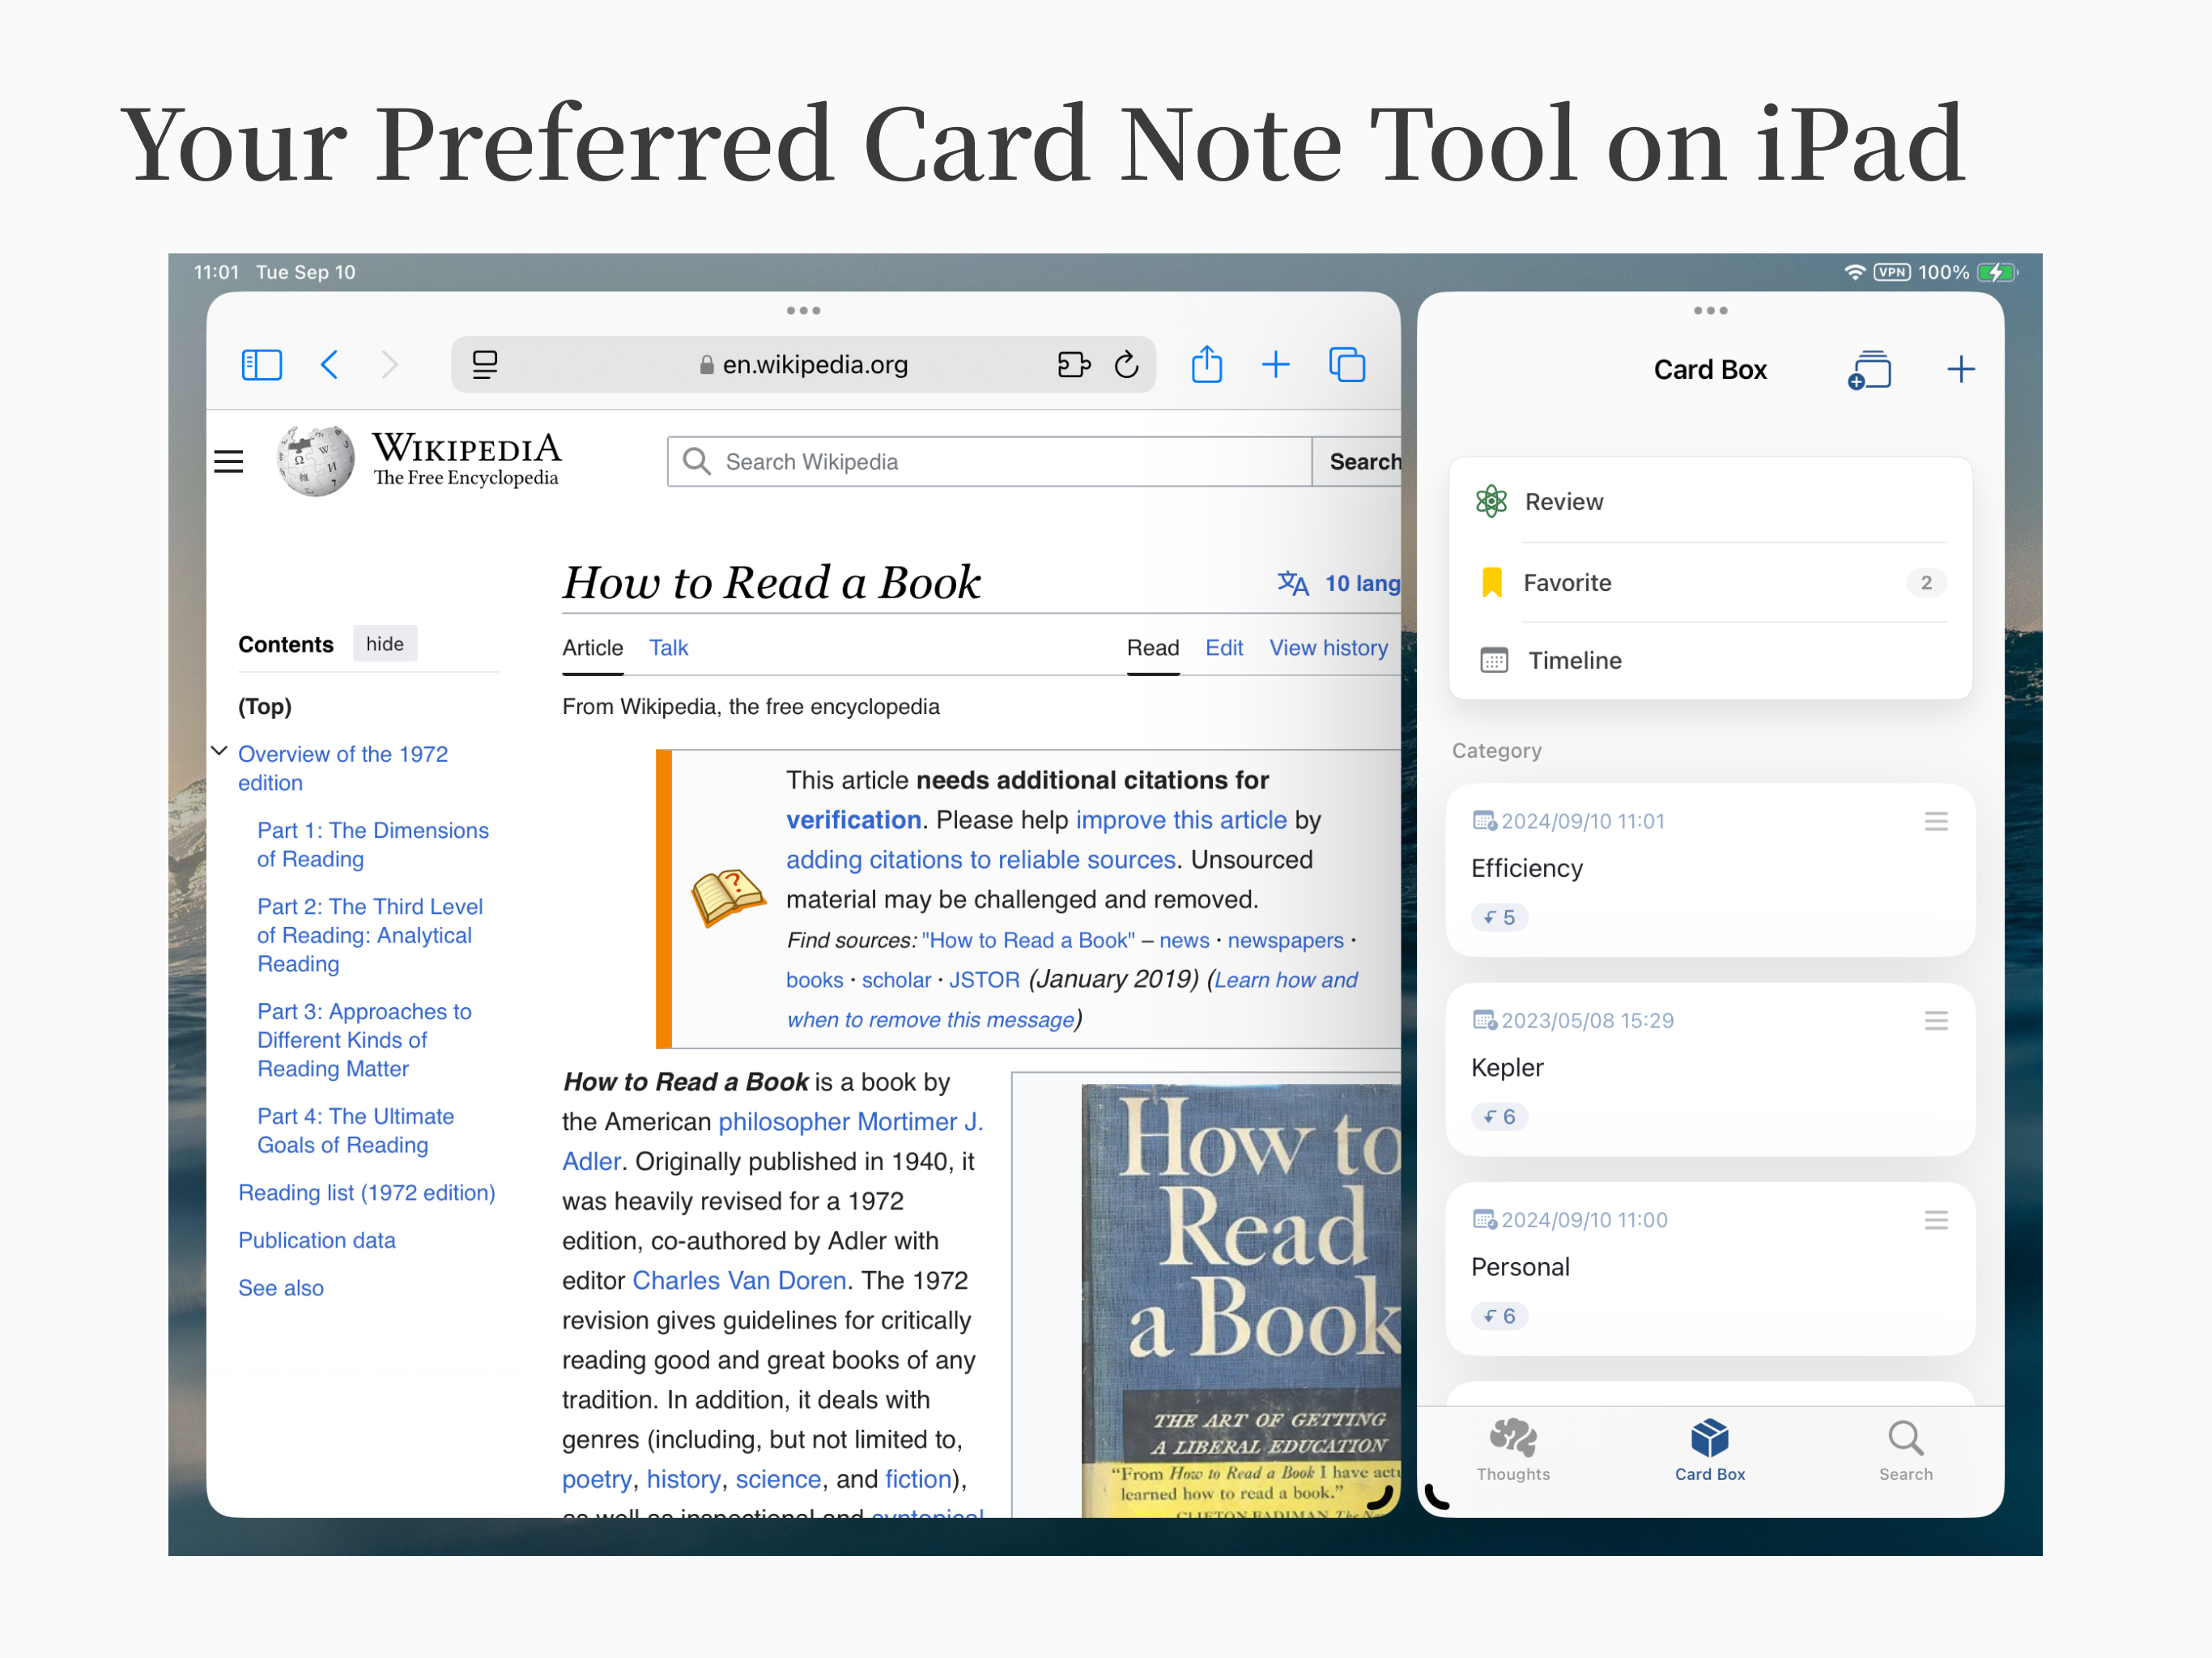This screenshot has width=2212, height=1658.
Task: Select the Article tab
Action: coord(592,648)
